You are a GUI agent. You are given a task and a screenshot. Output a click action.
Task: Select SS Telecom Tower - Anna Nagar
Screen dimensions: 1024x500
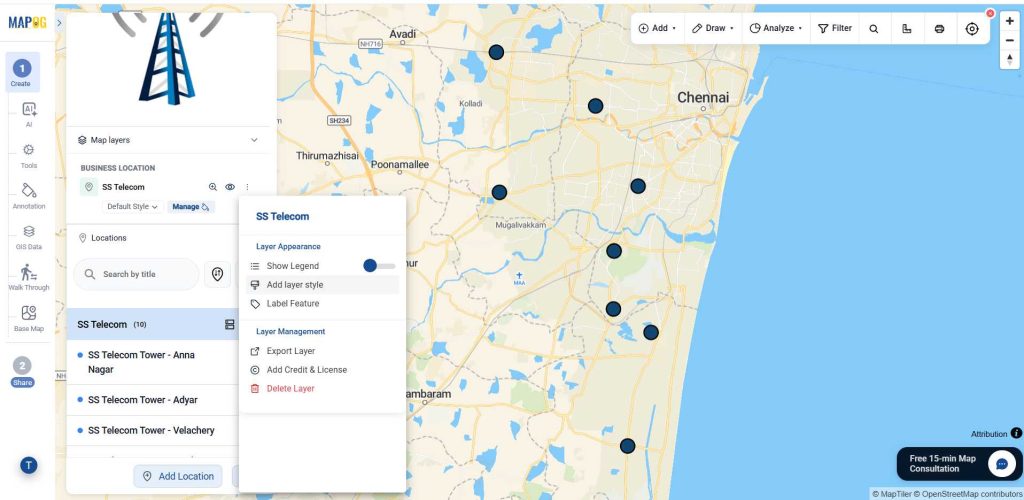pyautogui.click(x=154, y=362)
